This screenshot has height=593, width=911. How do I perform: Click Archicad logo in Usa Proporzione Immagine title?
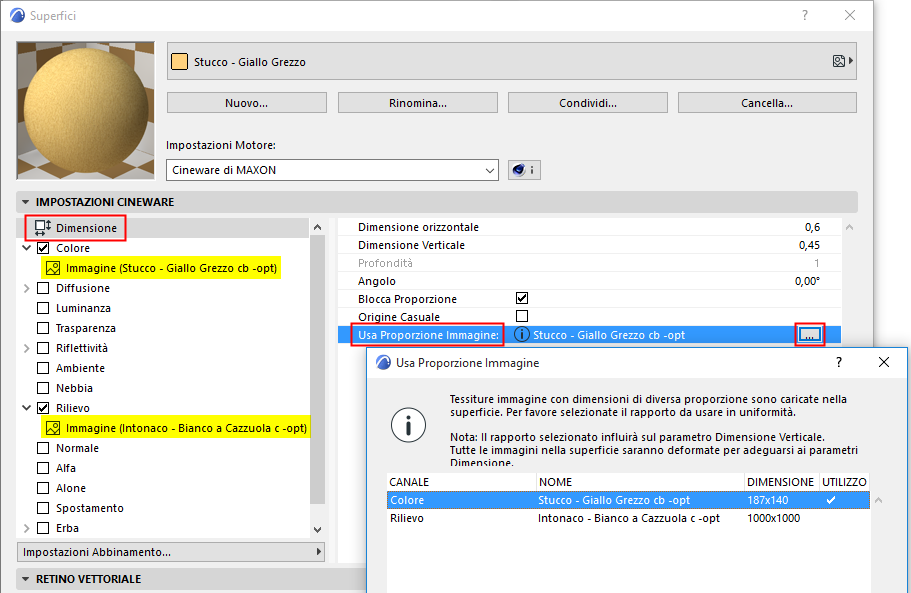pyautogui.click(x=383, y=362)
